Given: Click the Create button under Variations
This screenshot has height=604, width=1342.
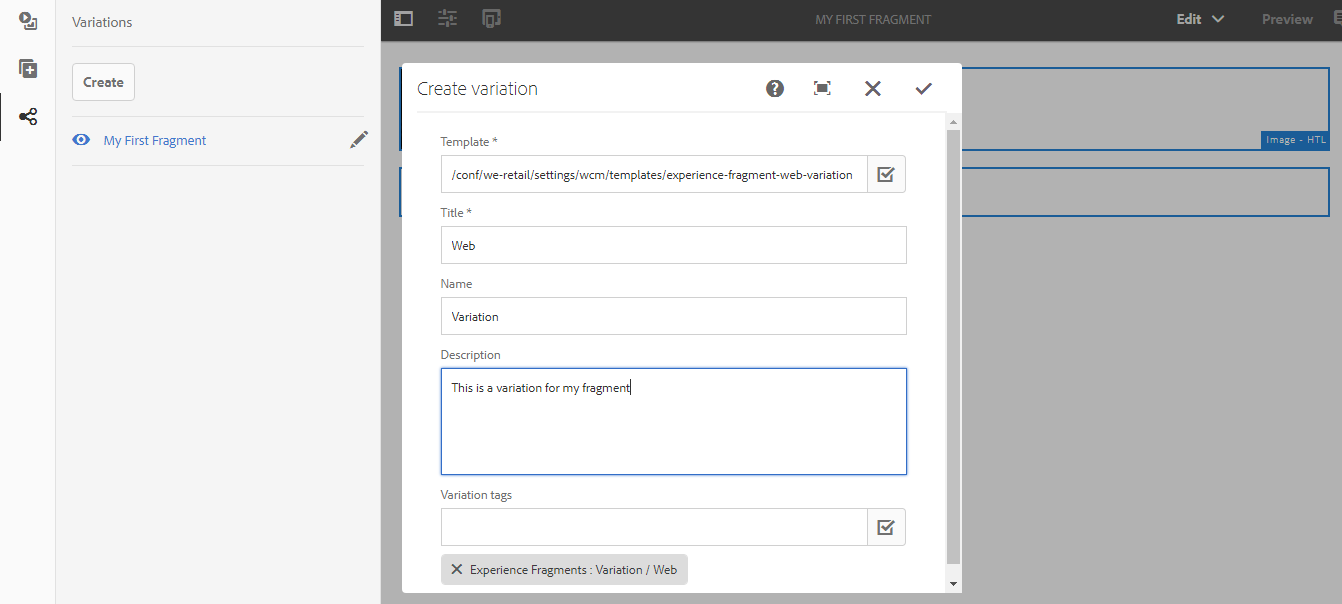Looking at the screenshot, I should point(103,81).
